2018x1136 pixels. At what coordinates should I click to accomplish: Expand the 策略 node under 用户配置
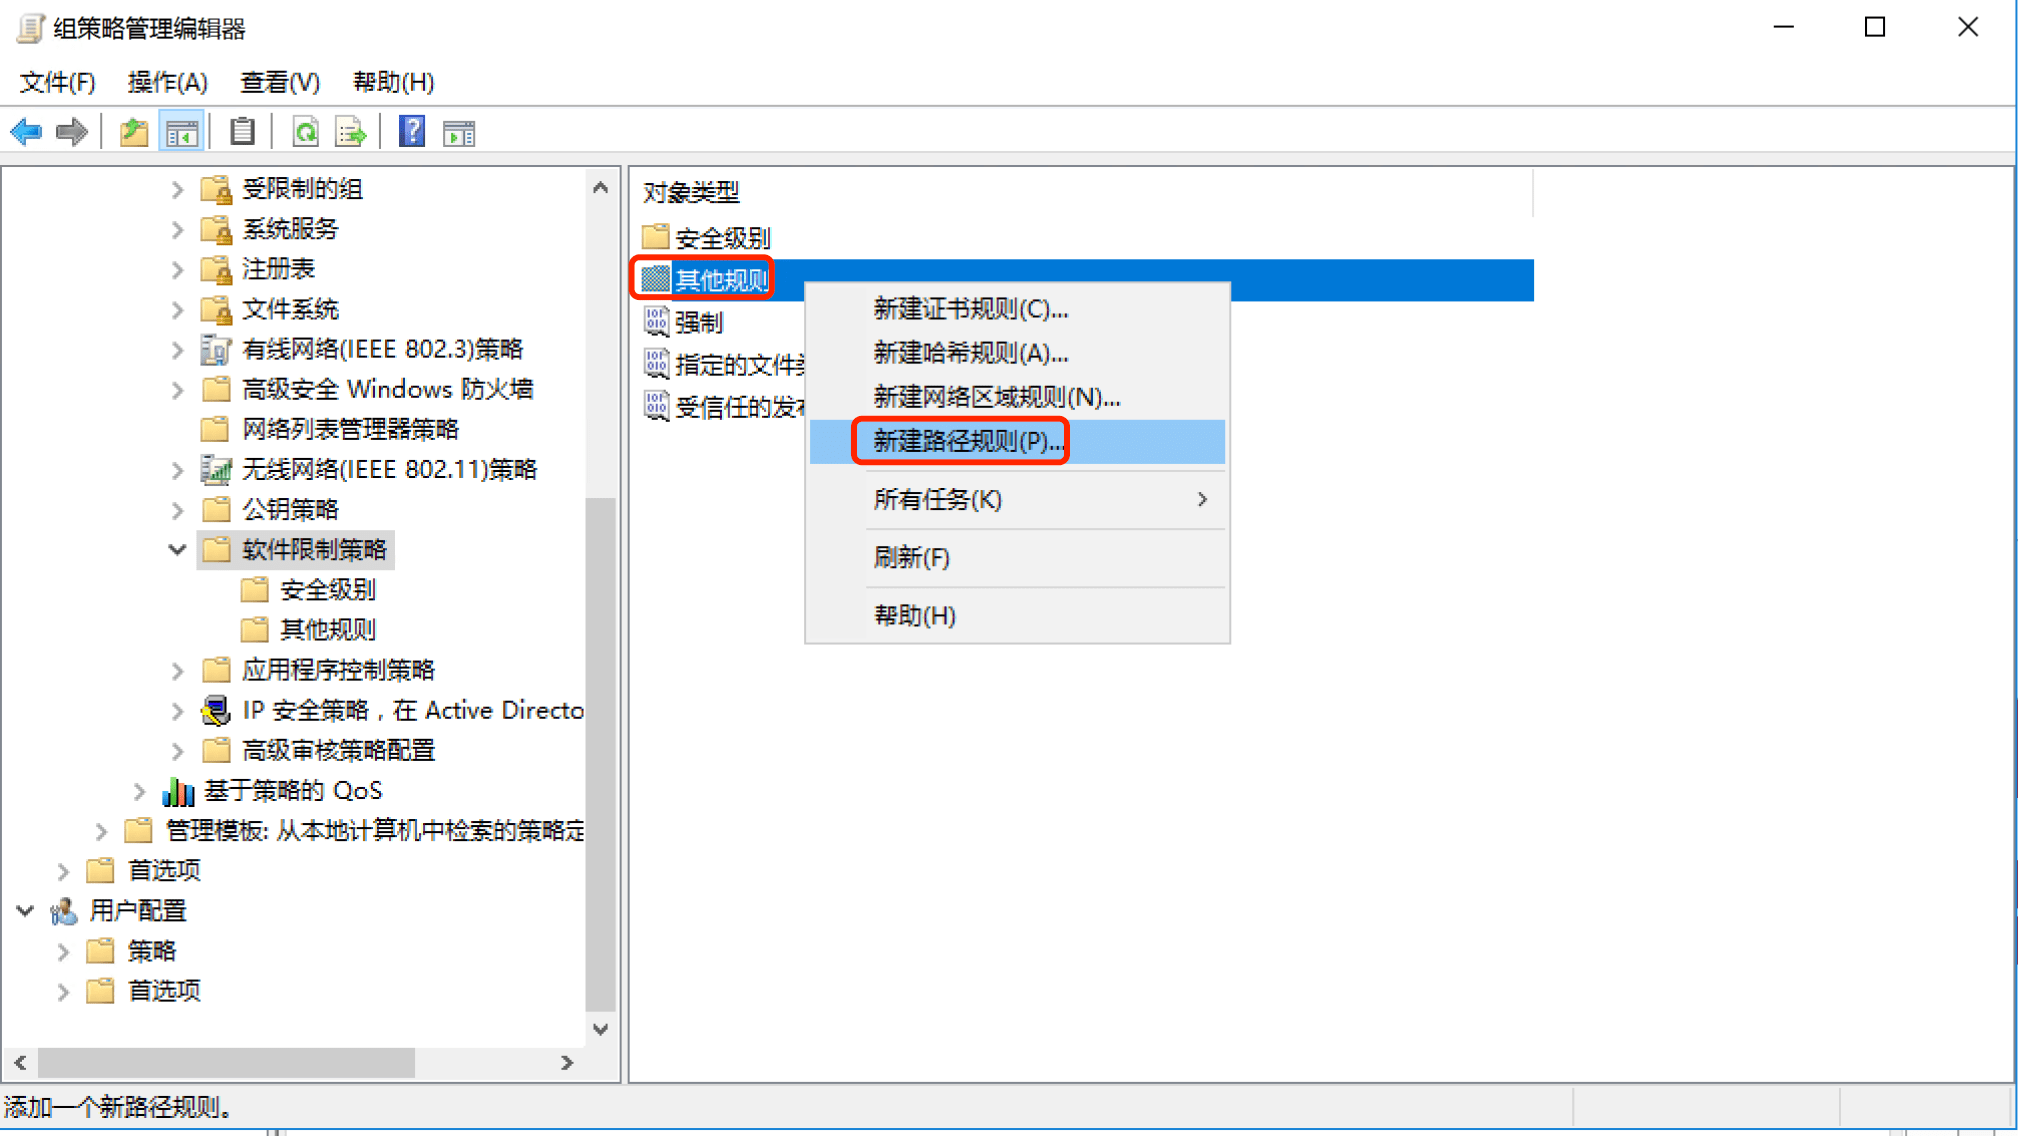63,951
